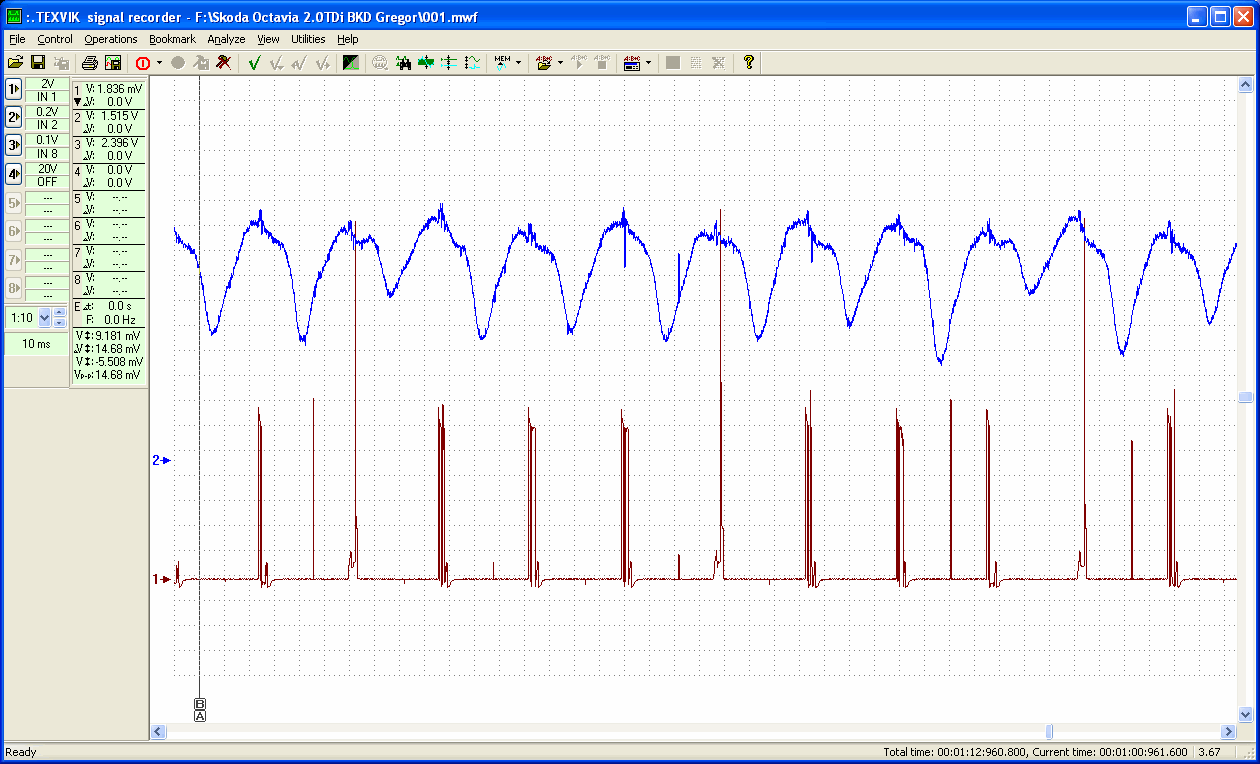Toggle channel 4 button
This screenshot has height=764, width=1260.
[14, 174]
